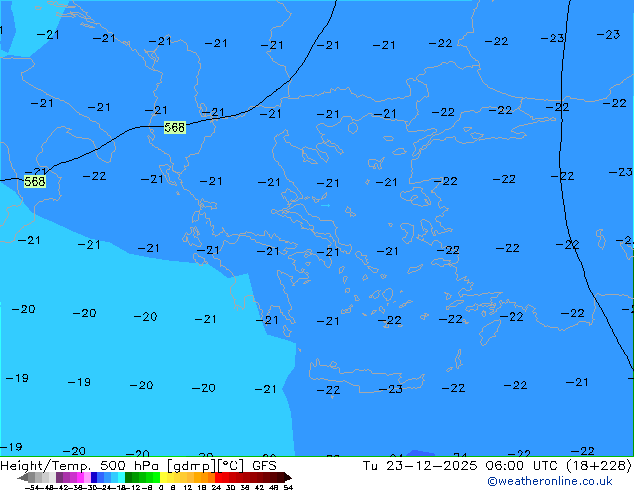Click the '54' legend scale number
The height and width of the screenshot is (490, 634).
tap(288, 488)
